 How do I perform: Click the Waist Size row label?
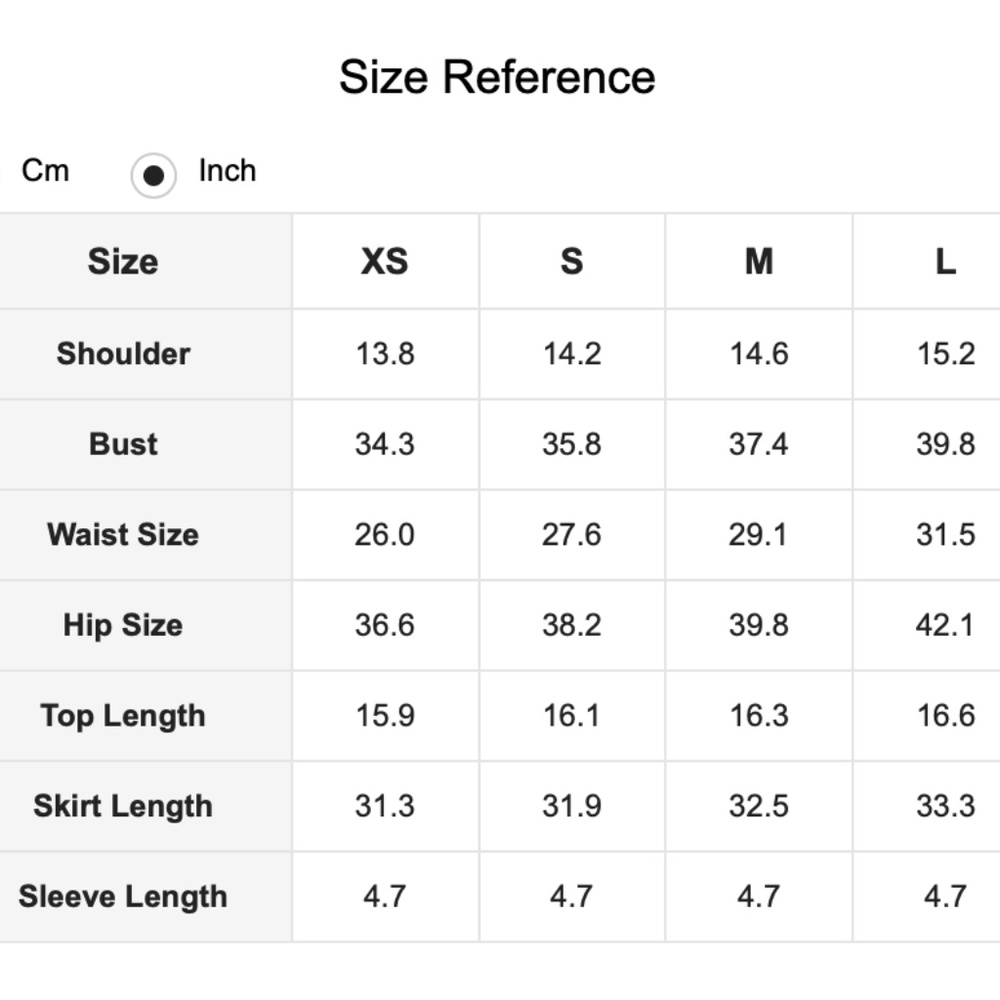[123, 534]
